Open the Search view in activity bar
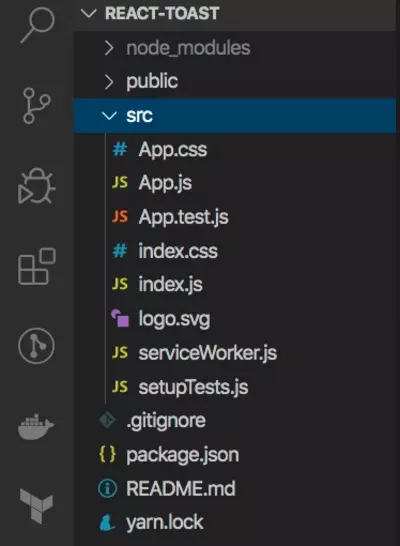 click(x=38, y=25)
